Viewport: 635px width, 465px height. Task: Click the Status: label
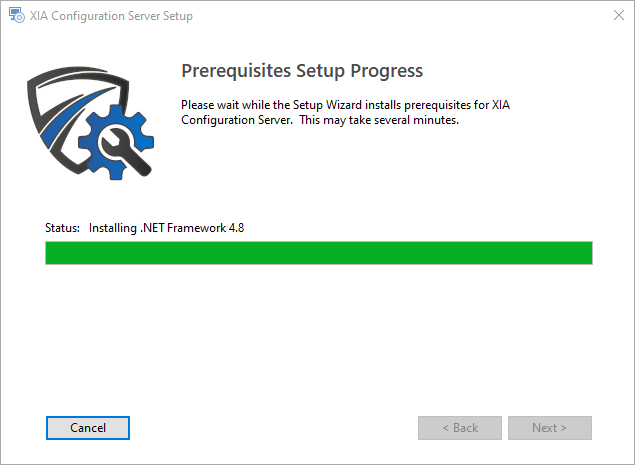pos(62,228)
